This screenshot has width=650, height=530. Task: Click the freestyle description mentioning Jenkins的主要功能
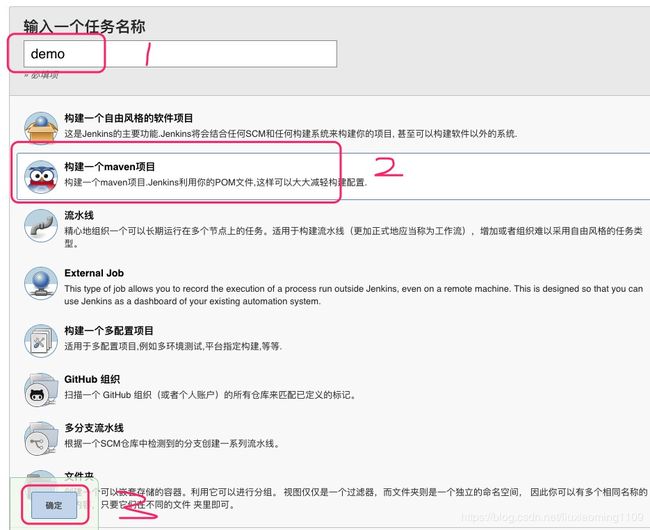click(x=291, y=134)
